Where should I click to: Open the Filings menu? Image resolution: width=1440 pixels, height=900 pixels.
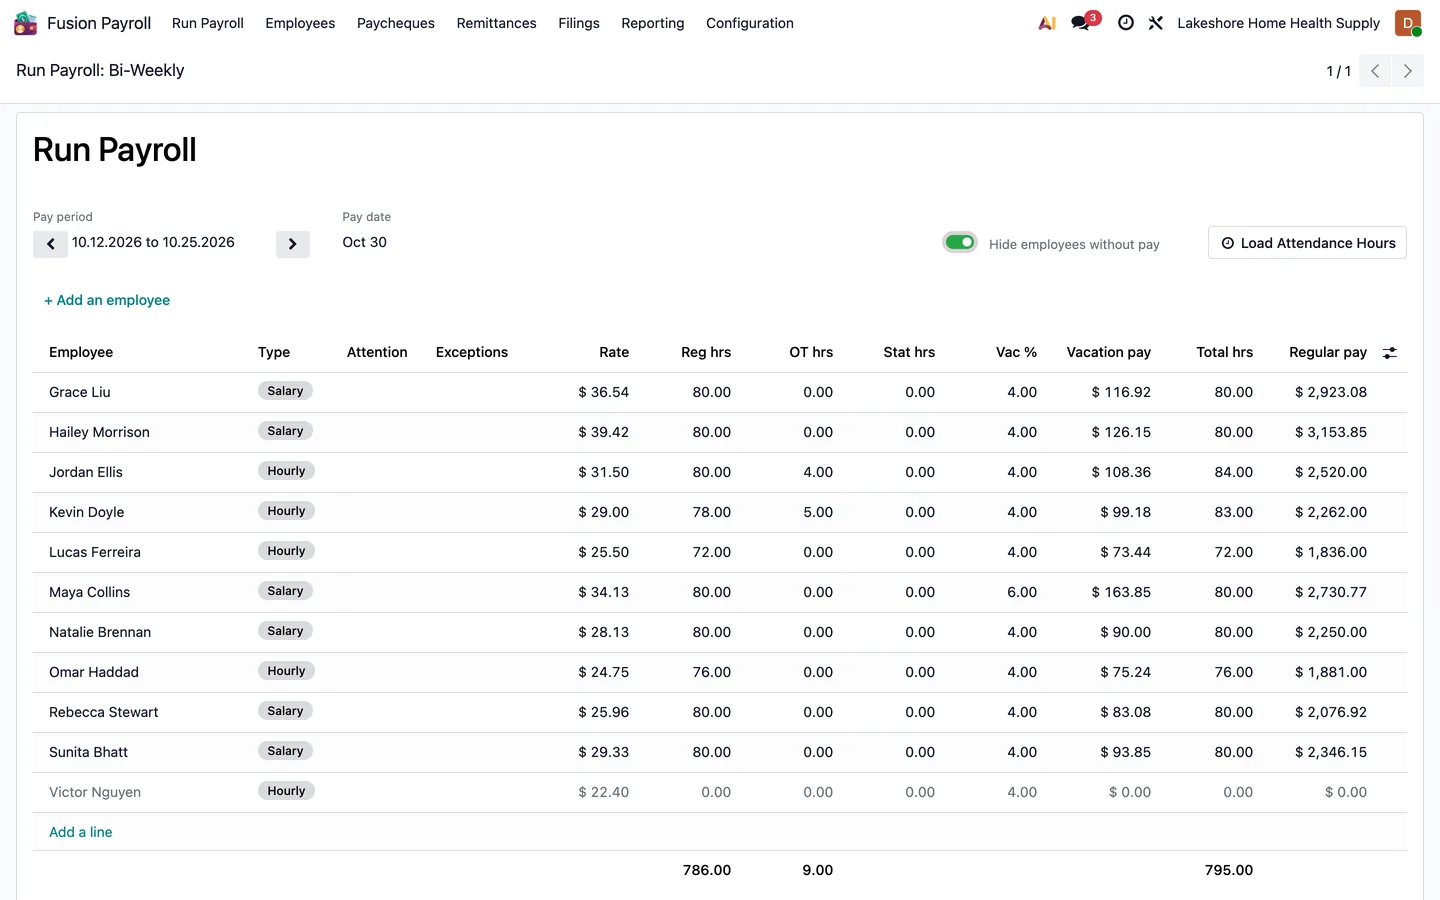click(x=579, y=23)
